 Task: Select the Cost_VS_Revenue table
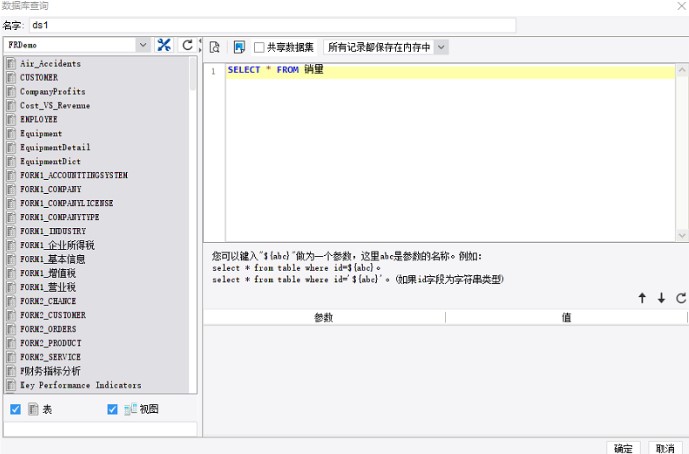[x=55, y=106]
